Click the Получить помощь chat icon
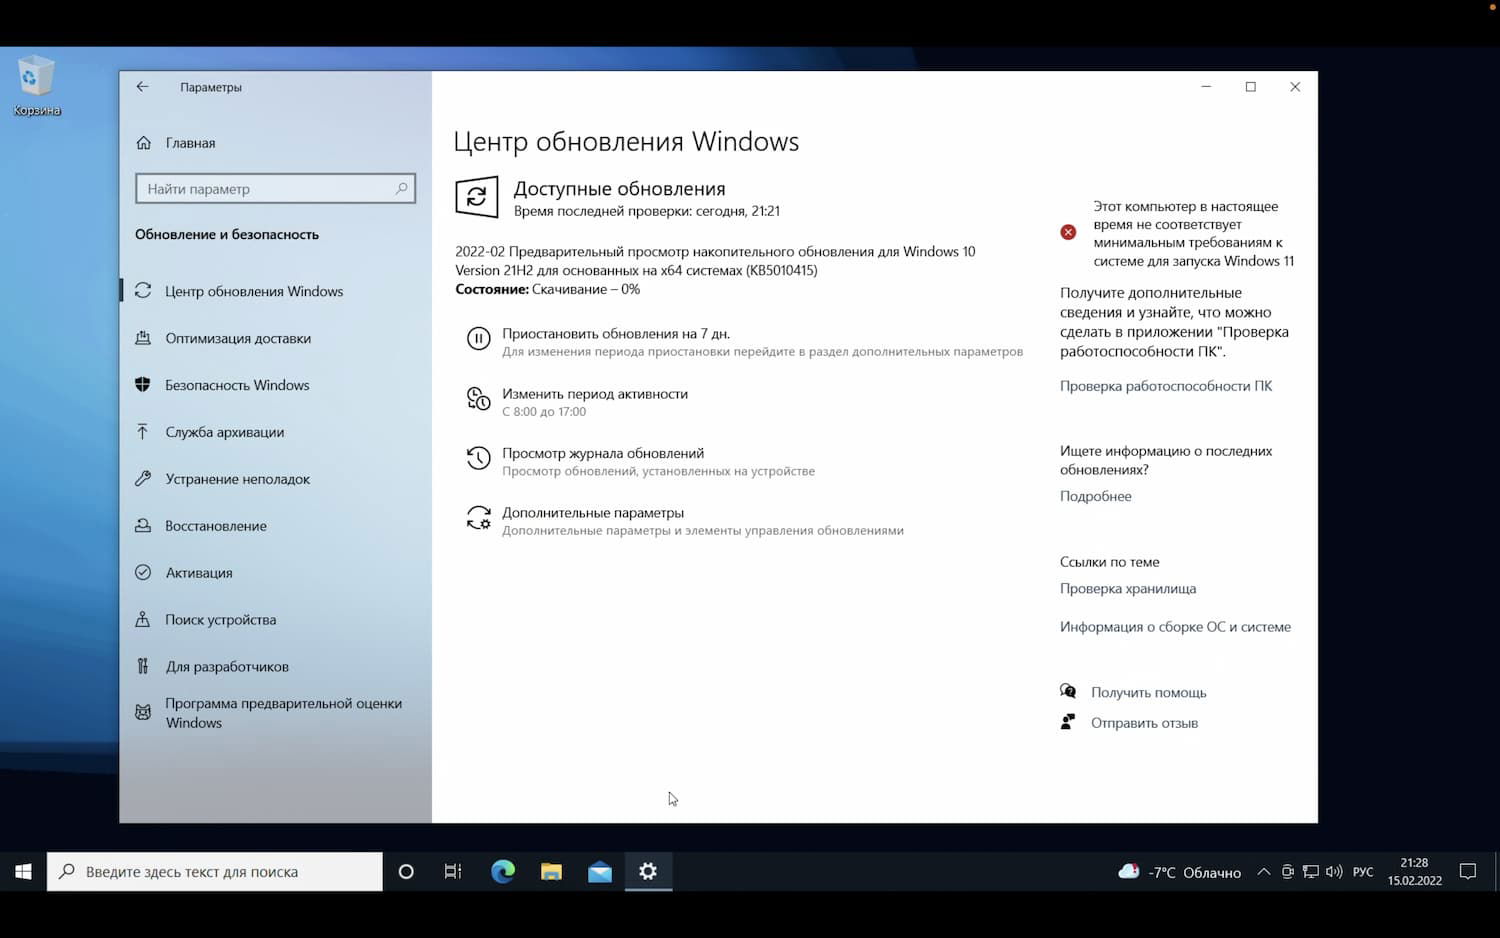This screenshot has width=1500, height=938. pos(1068,691)
